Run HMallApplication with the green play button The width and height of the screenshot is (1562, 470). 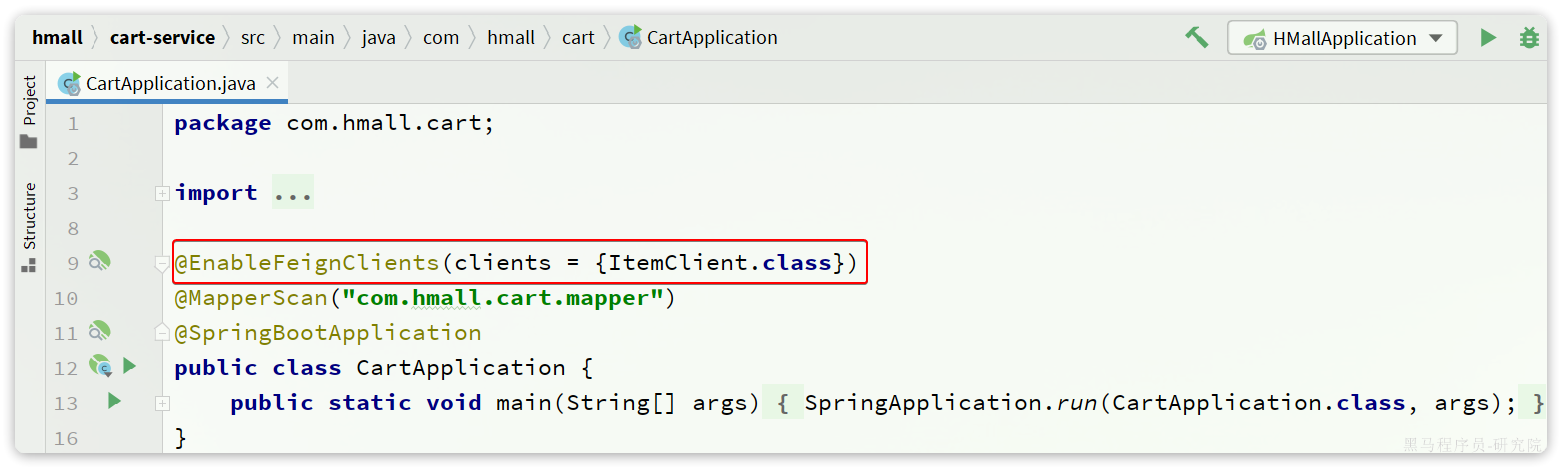click(x=1488, y=38)
